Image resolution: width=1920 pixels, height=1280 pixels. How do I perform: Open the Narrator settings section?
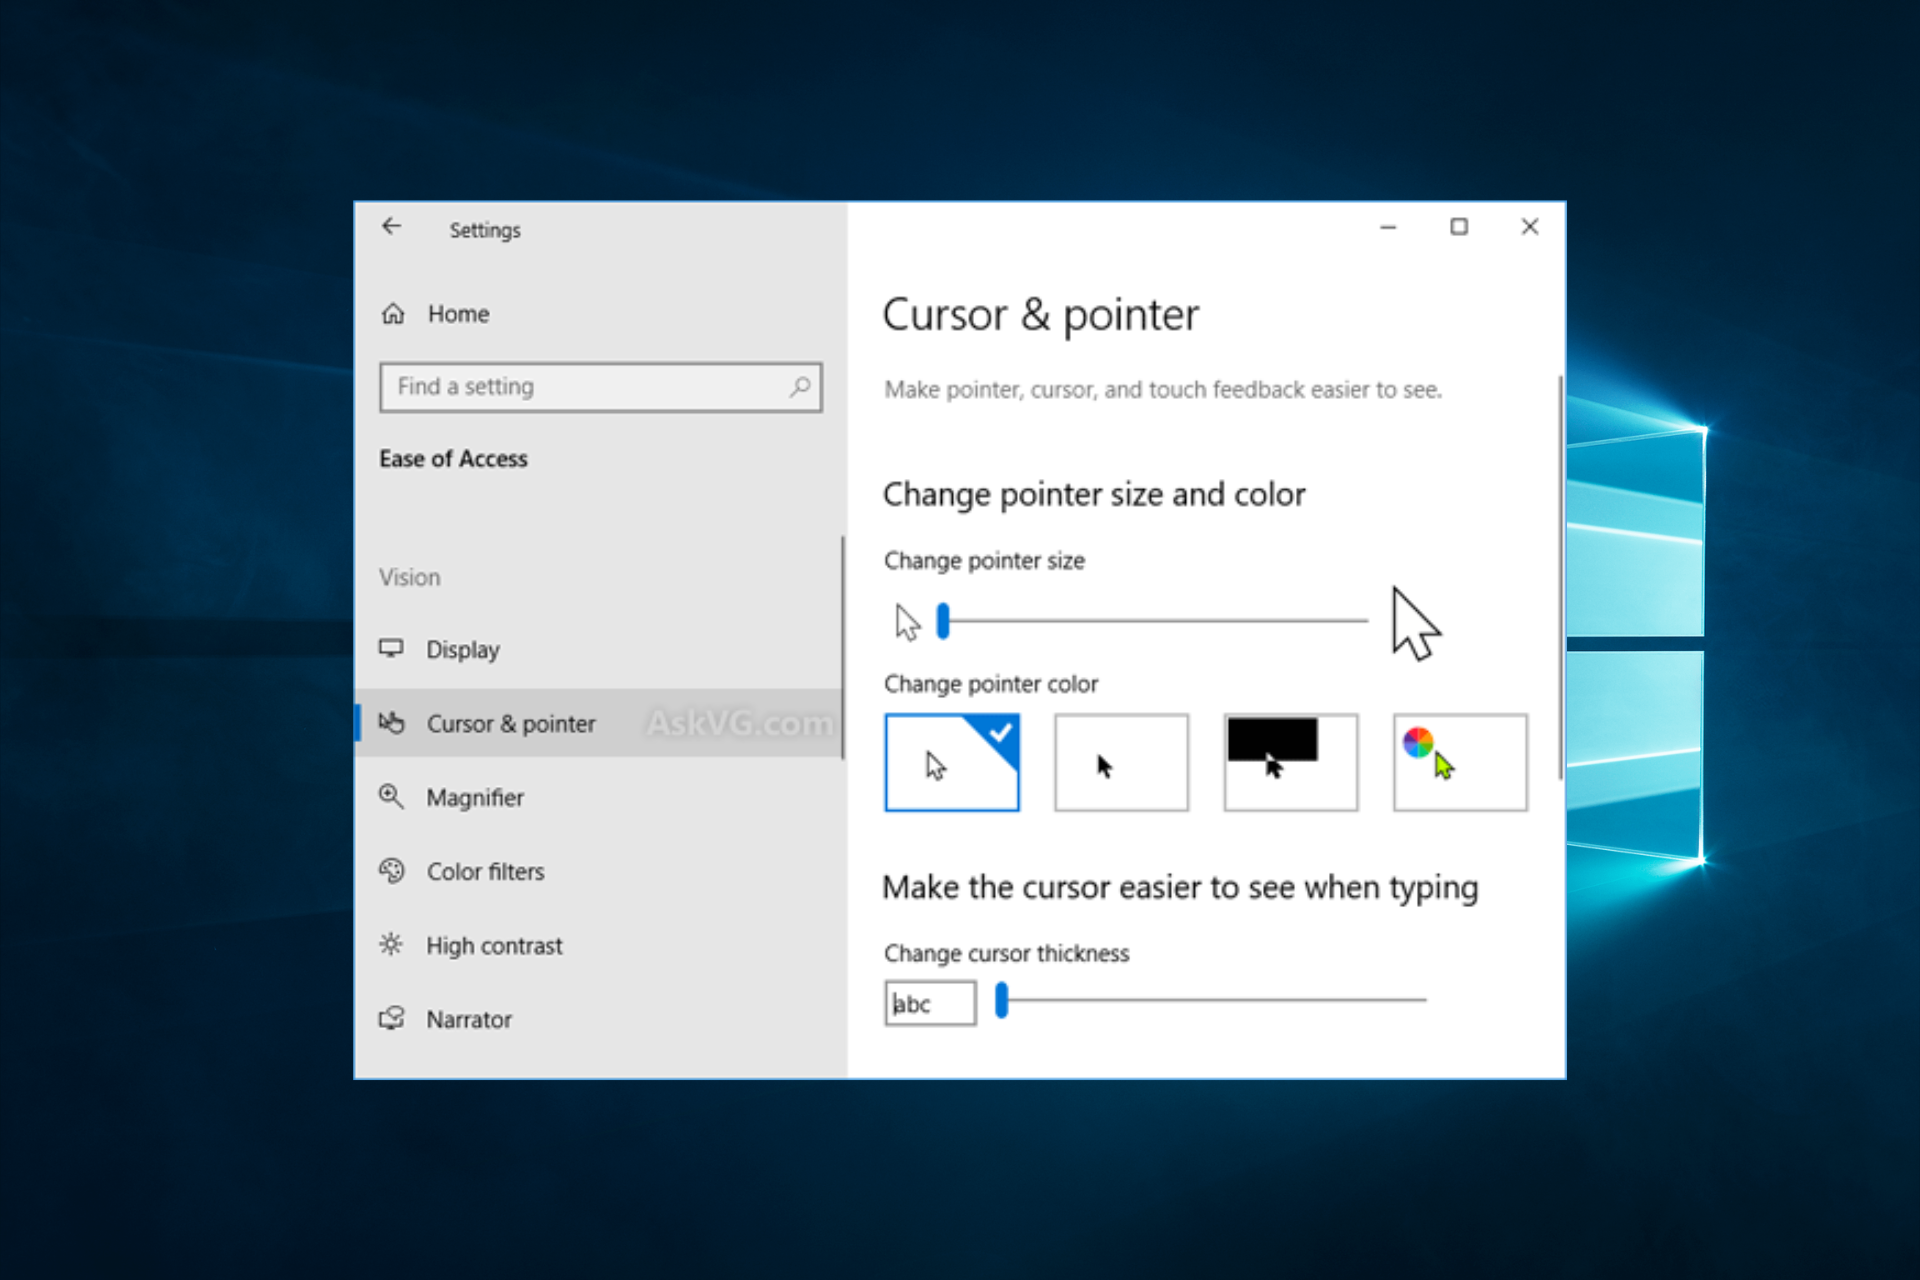(466, 1019)
